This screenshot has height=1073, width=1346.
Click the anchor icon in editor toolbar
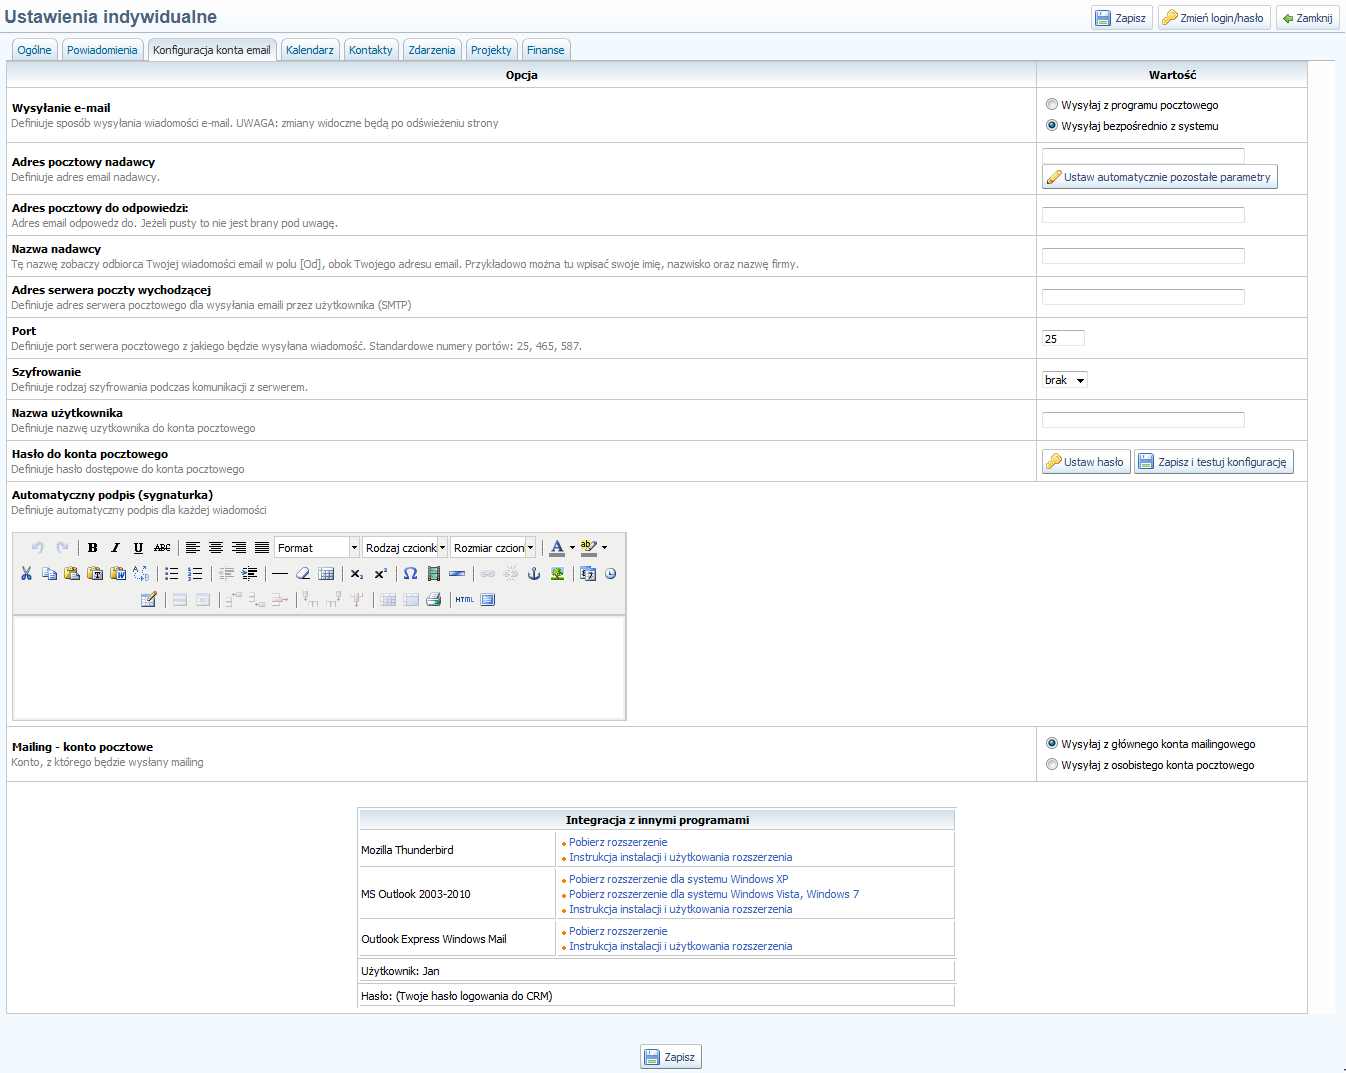click(534, 574)
